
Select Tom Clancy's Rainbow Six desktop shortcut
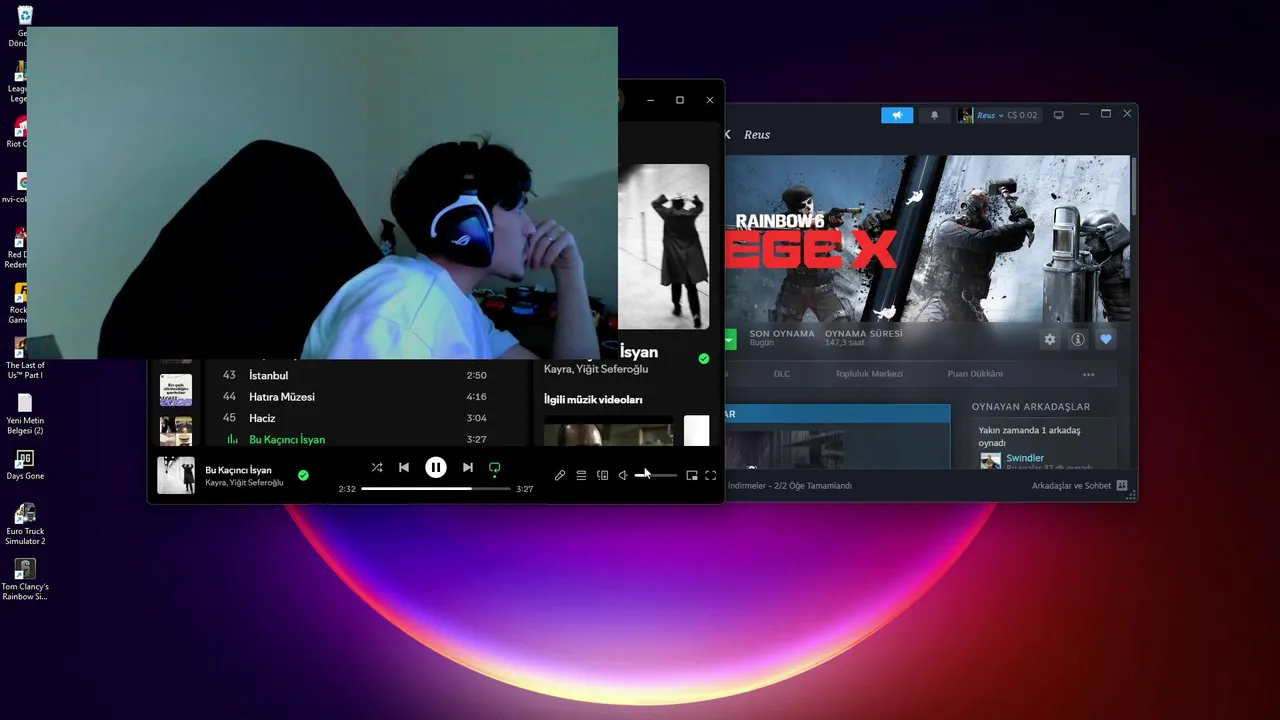point(25,580)
